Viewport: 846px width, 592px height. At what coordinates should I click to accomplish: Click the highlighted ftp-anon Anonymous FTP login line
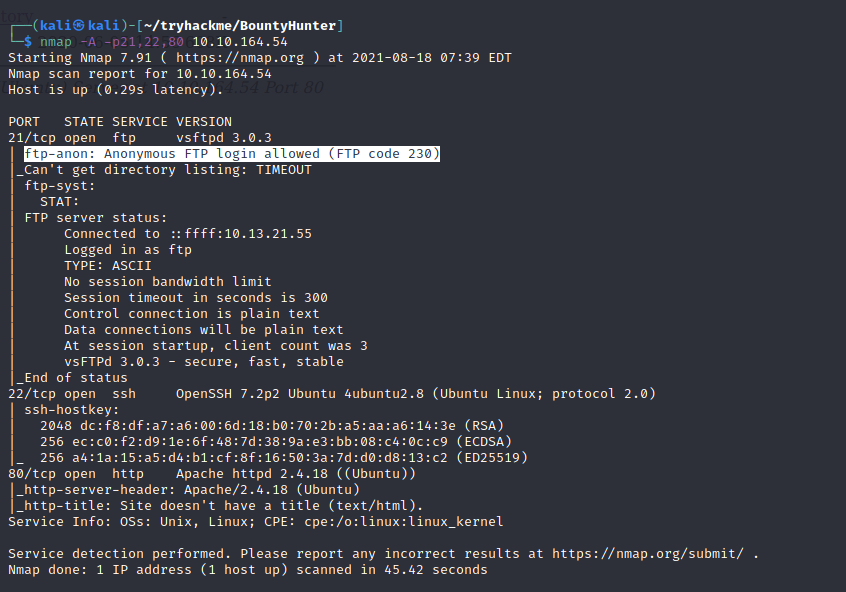pos(232,154)
